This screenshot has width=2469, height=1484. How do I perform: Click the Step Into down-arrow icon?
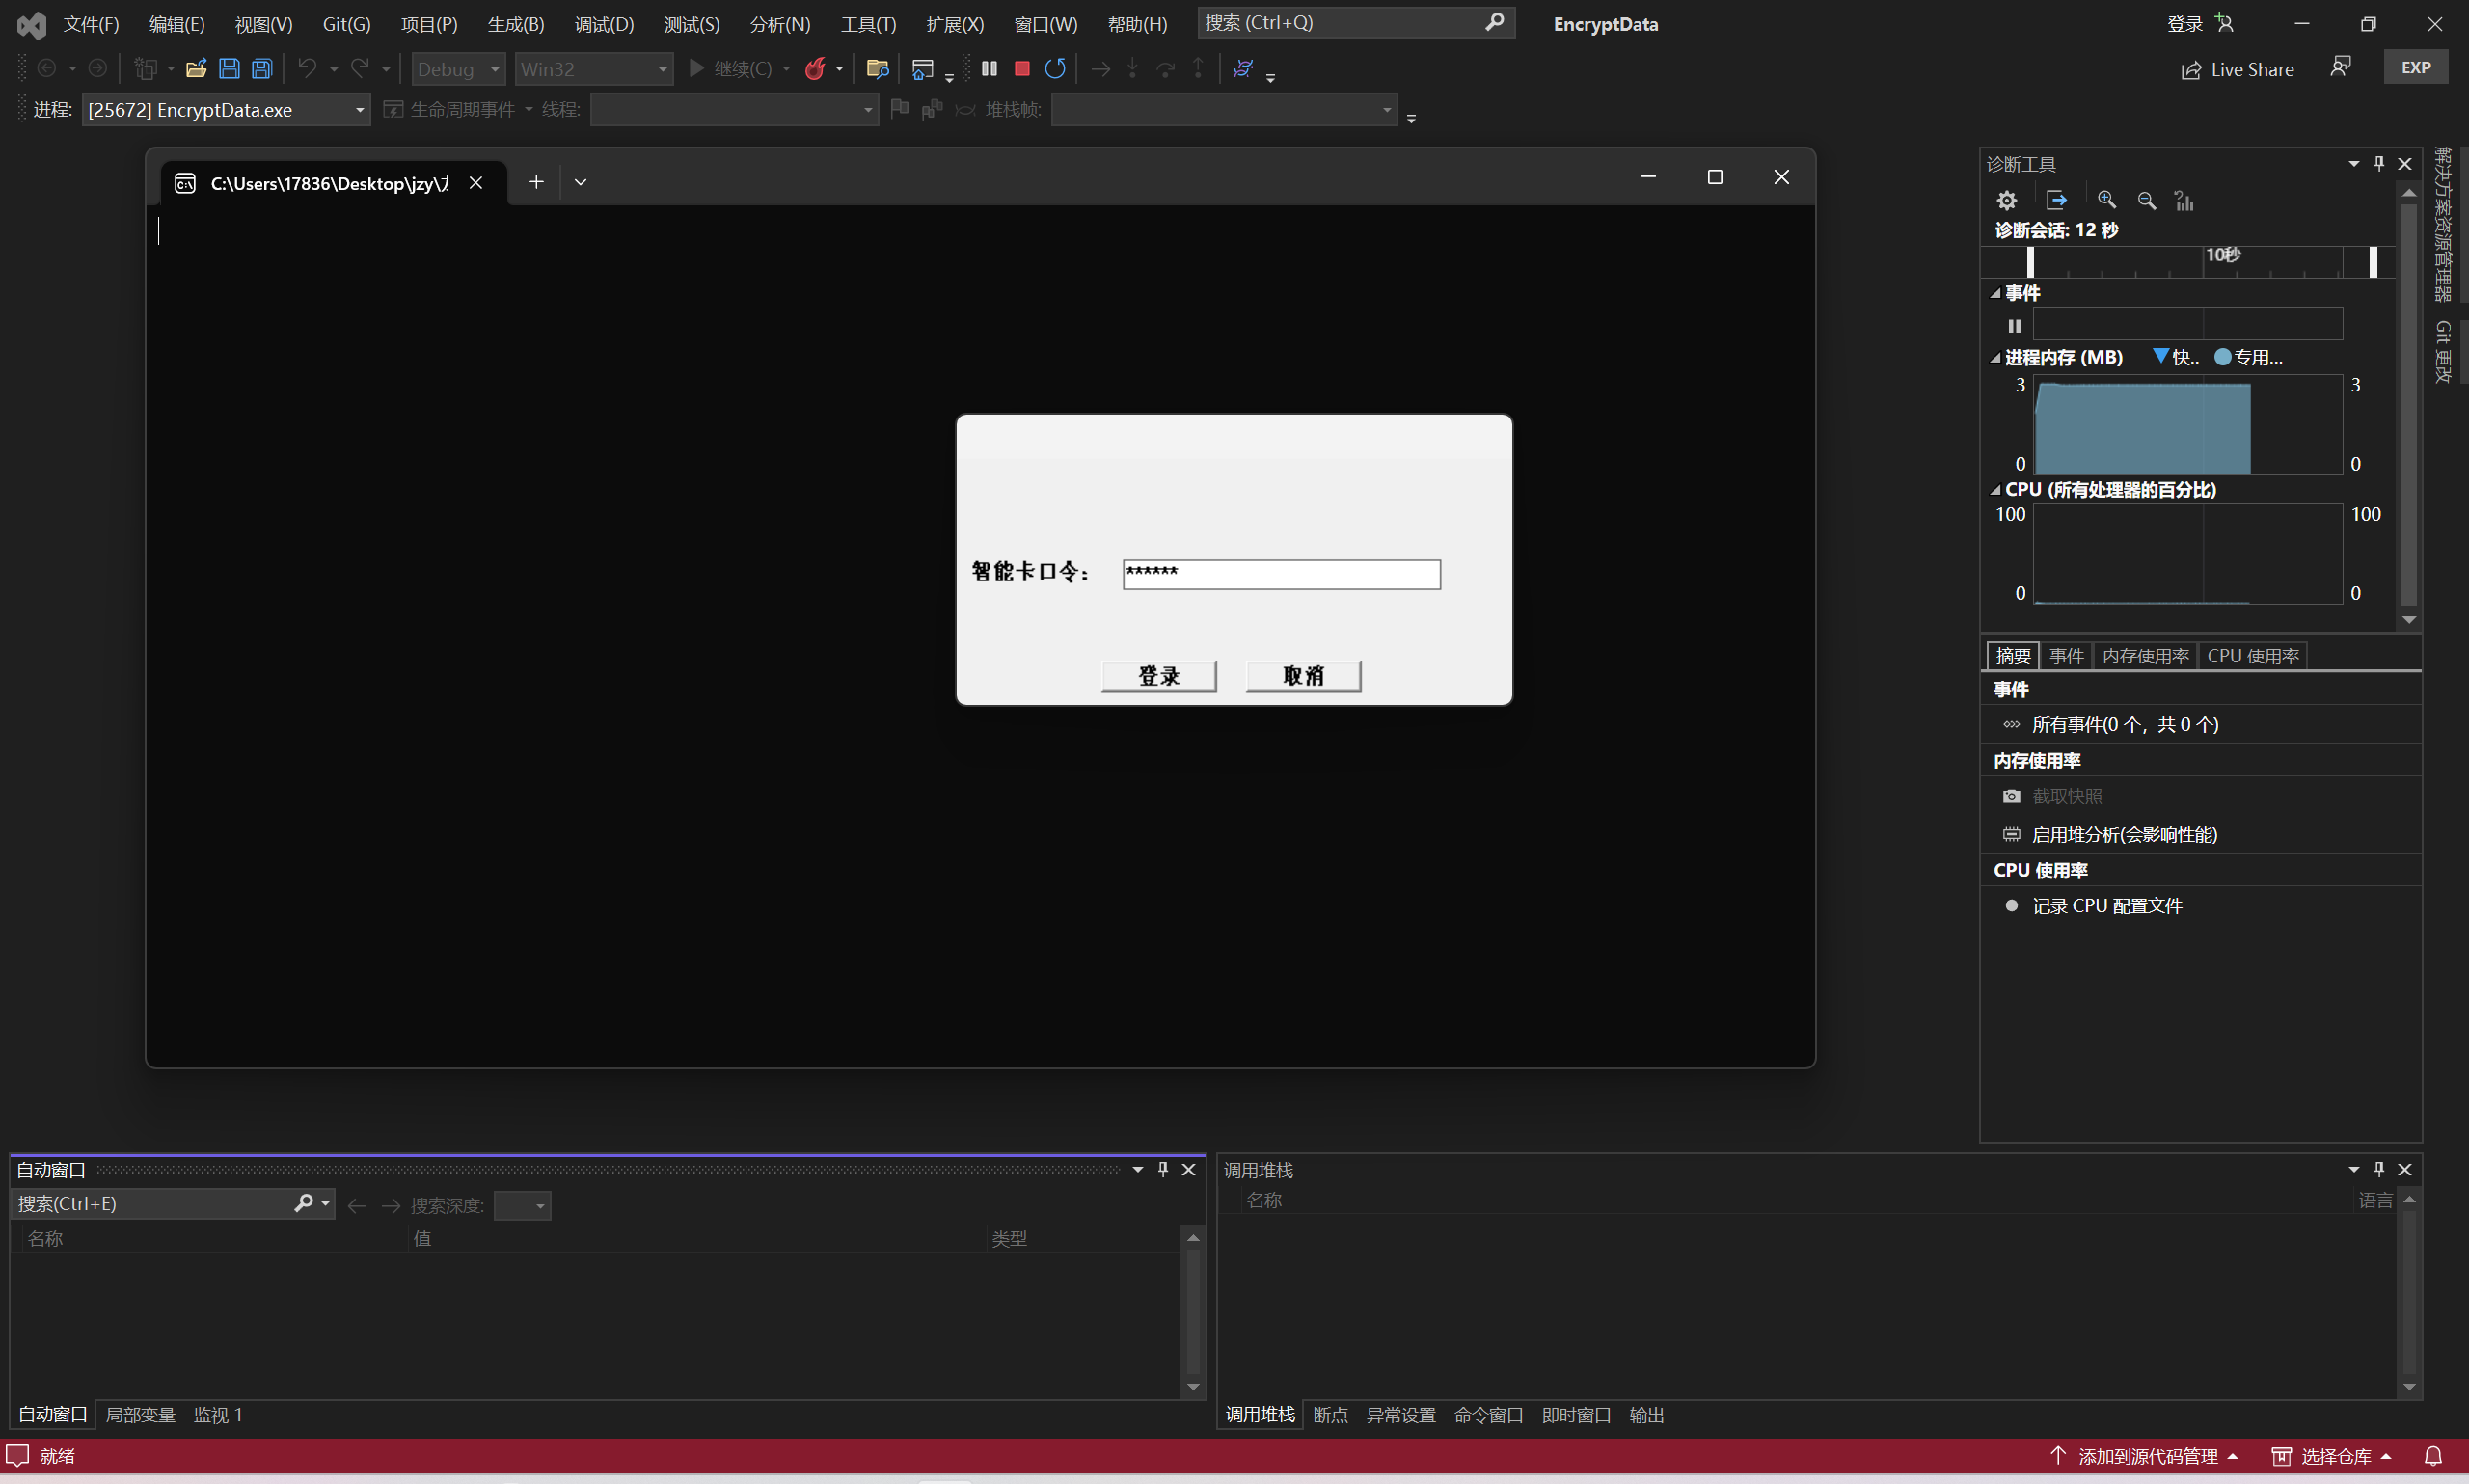1132,68
